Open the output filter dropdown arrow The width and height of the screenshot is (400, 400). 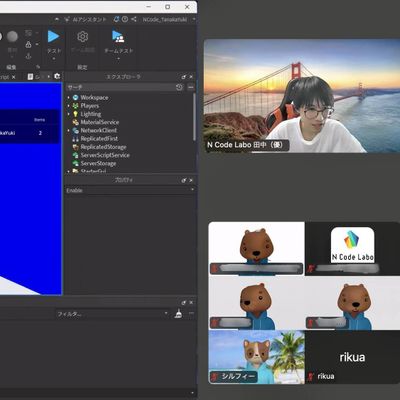click(166, 314)
